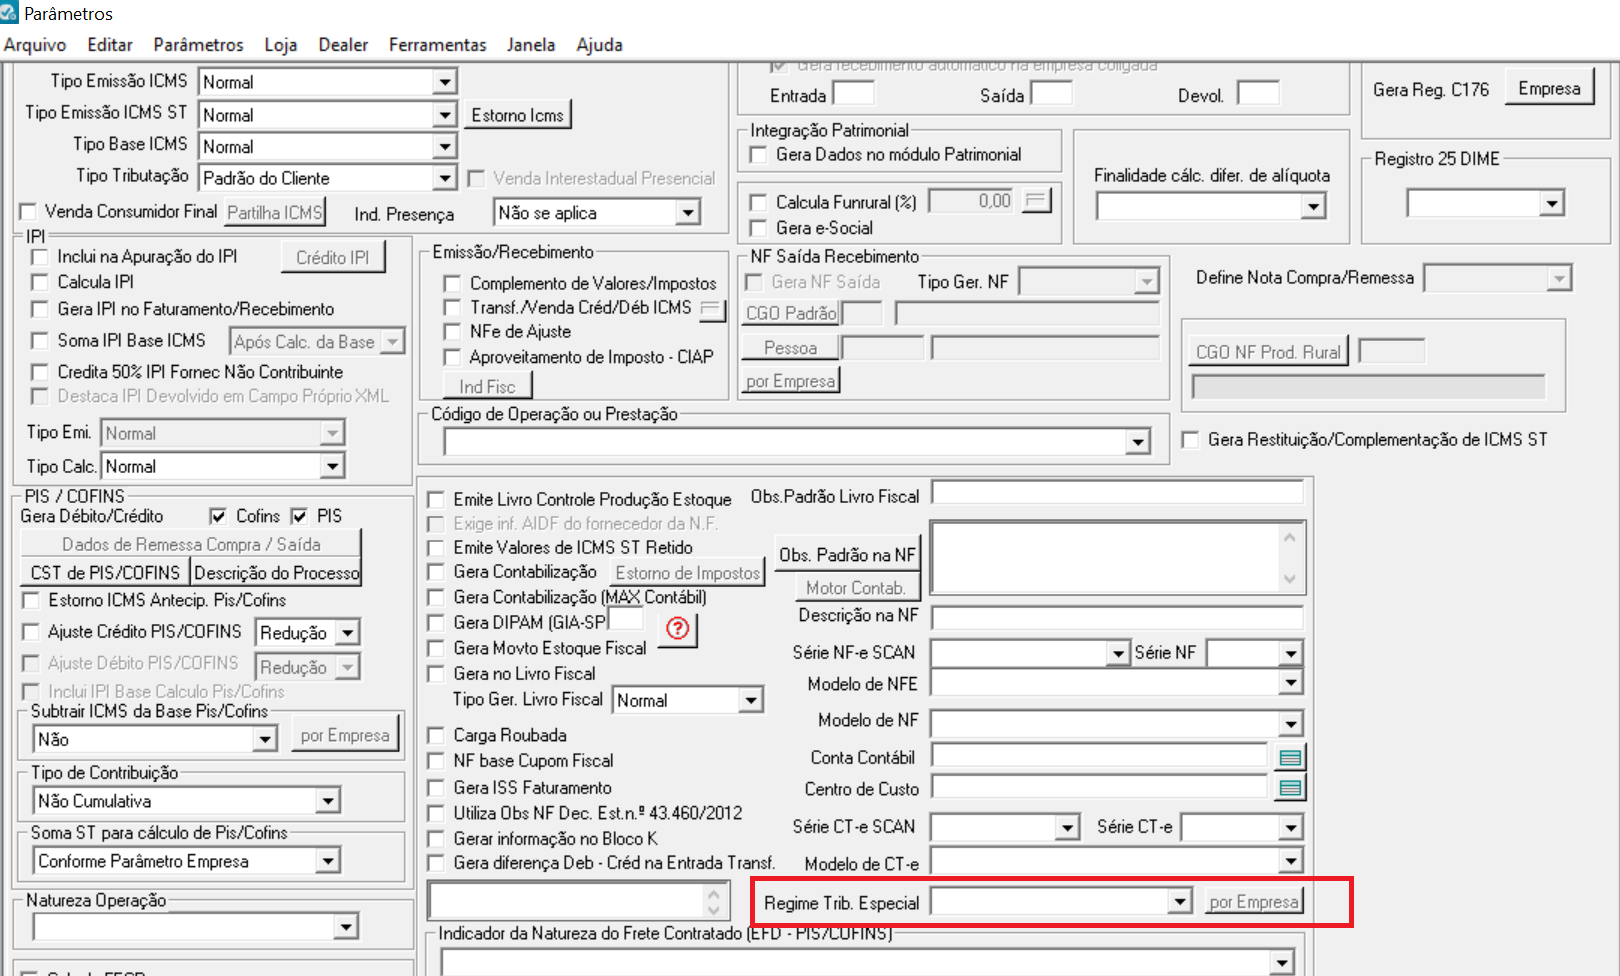
Task: Click the red question mark help icon
Action: point(678,628)
